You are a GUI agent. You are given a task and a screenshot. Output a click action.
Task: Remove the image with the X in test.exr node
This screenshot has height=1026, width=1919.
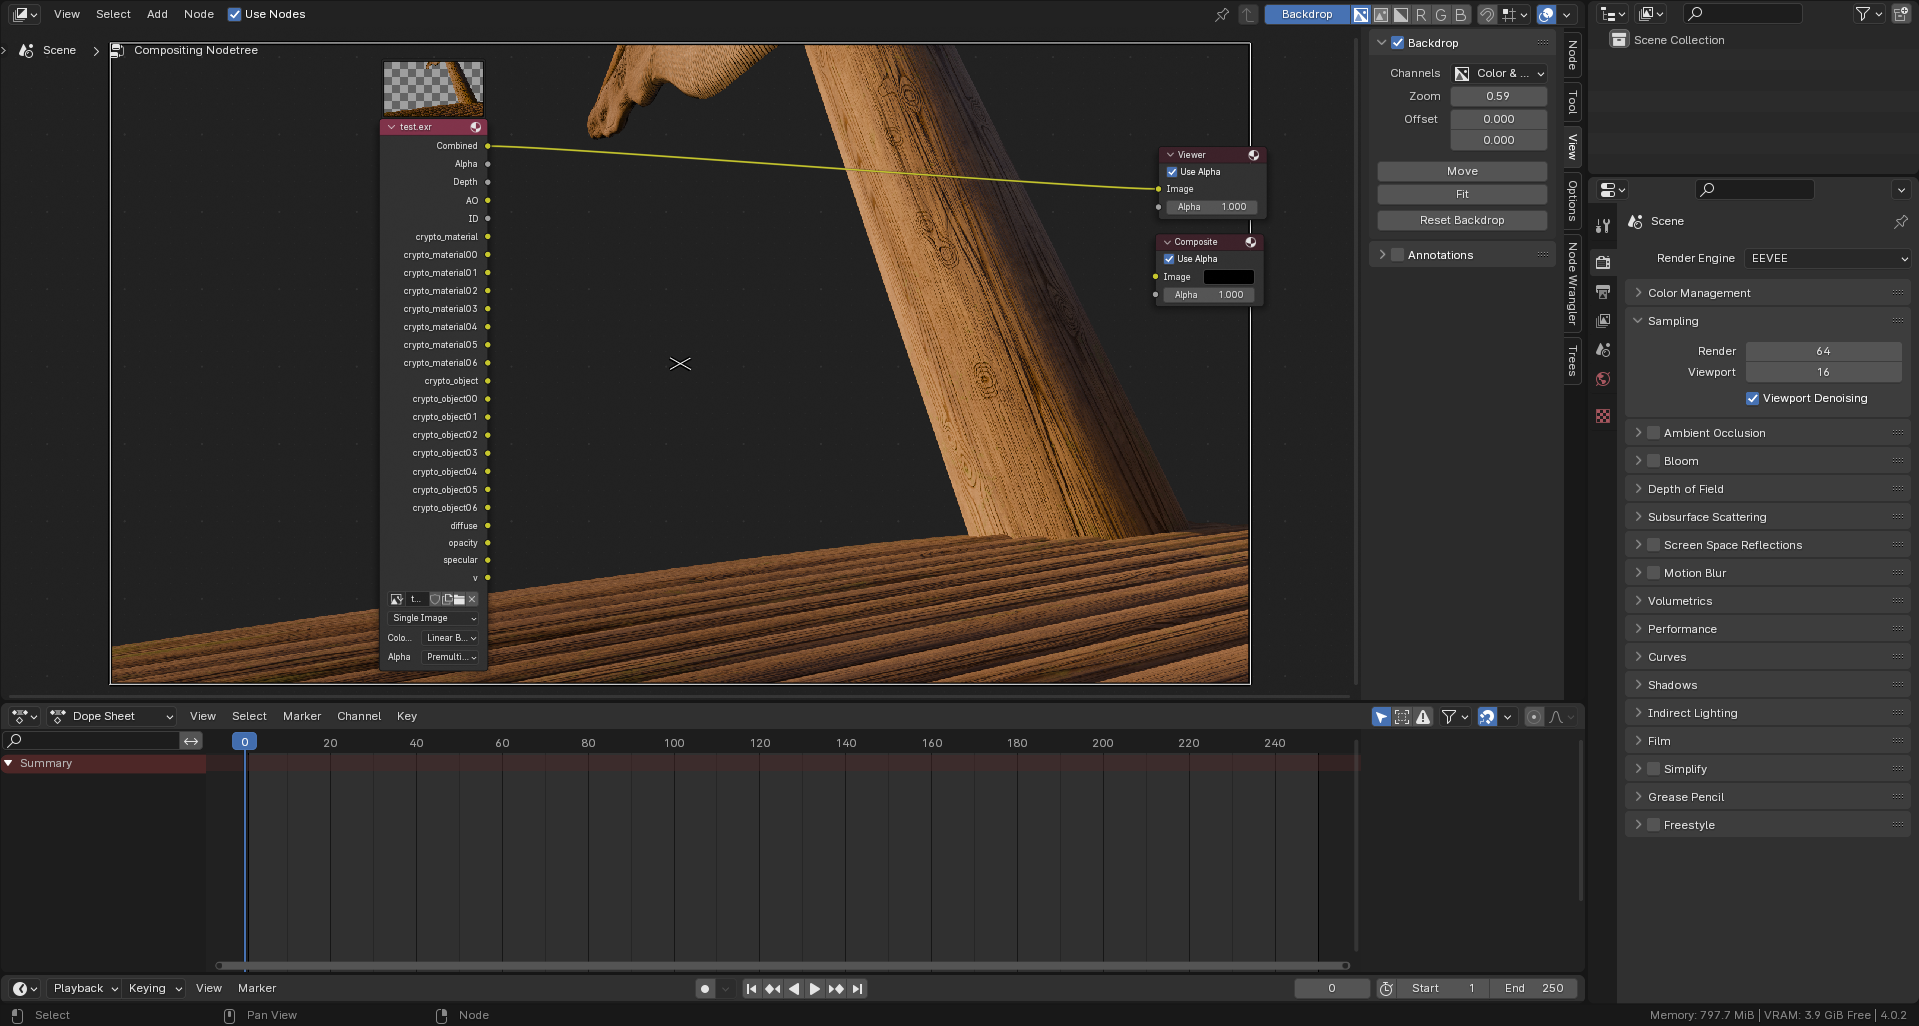point(472,599)
